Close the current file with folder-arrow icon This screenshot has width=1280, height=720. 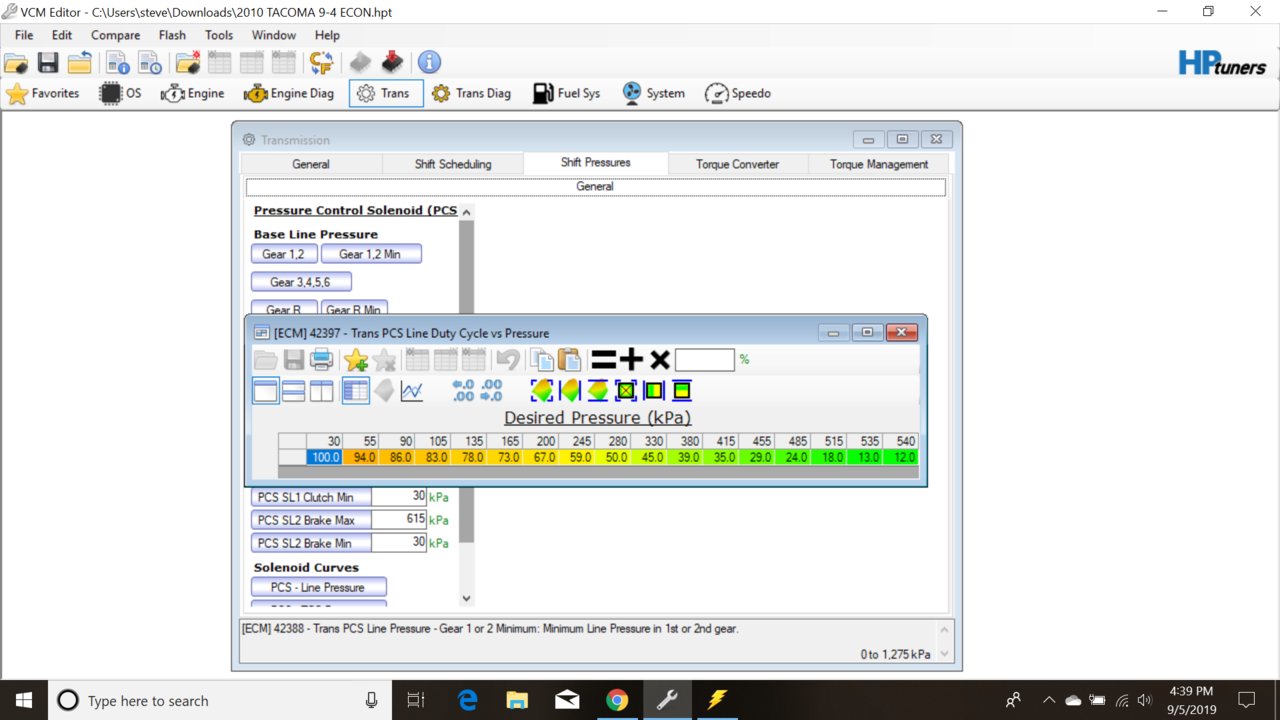point(80,63)
